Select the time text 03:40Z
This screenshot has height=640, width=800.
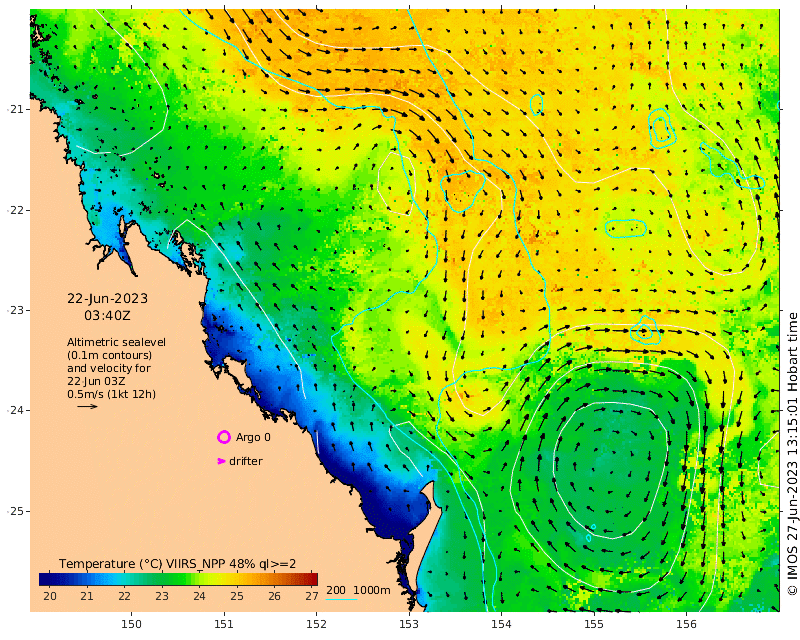[x=107, y=316]
